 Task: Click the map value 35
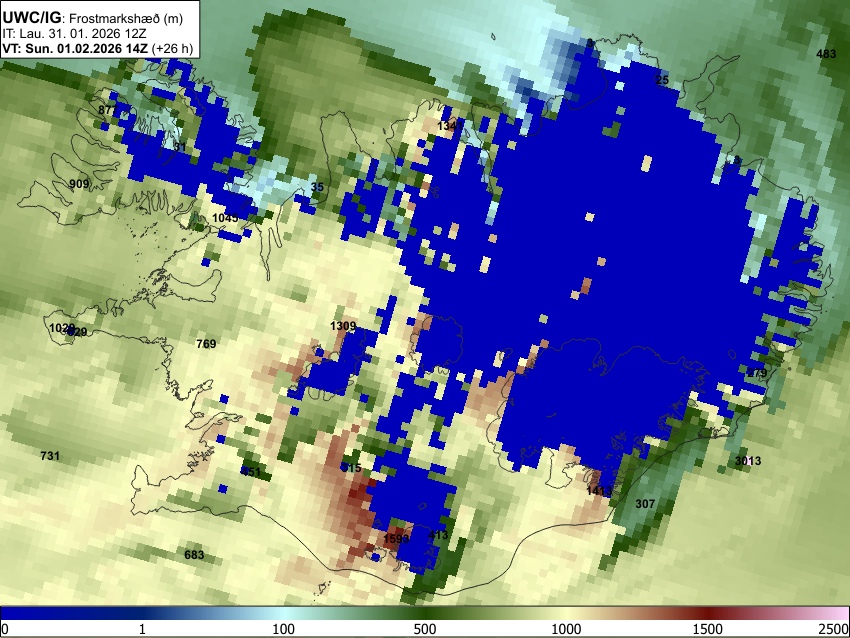click(317, 187)
